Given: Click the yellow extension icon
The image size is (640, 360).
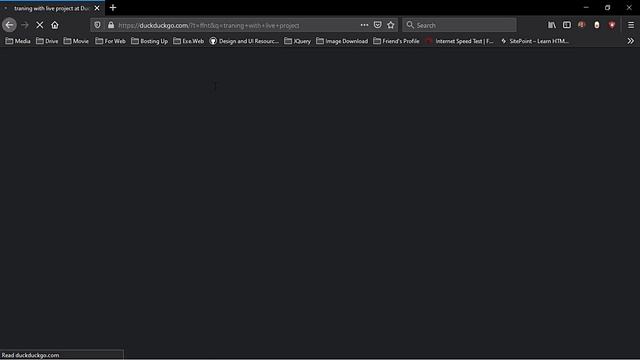Looking at the screenshot, I should [x=597, y=25].
